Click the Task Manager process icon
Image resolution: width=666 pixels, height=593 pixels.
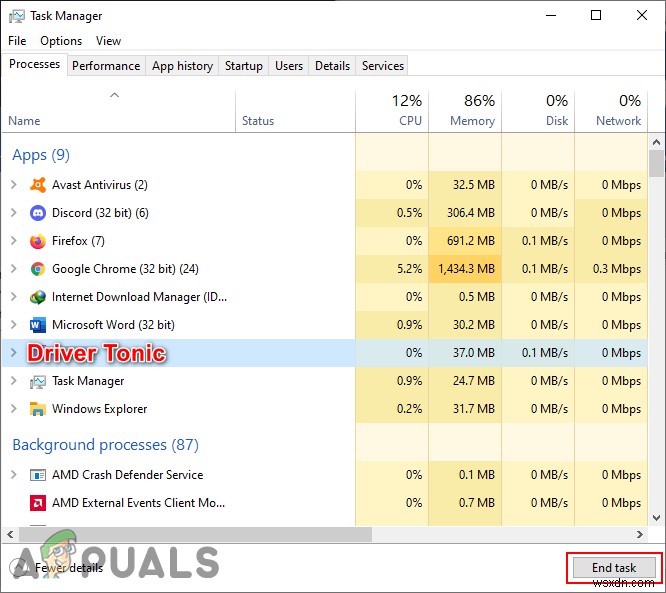(38, 381)
